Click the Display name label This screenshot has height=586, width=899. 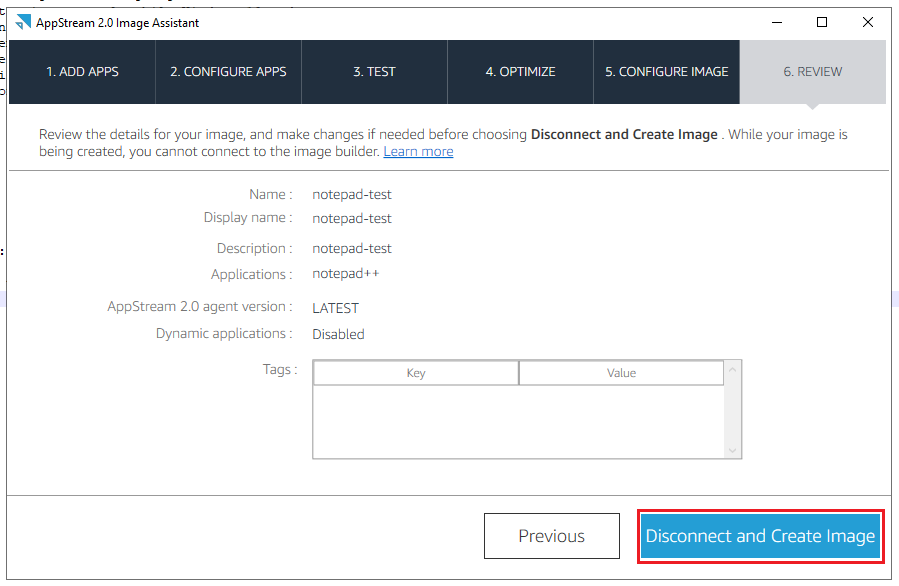(x=248, y=218)
